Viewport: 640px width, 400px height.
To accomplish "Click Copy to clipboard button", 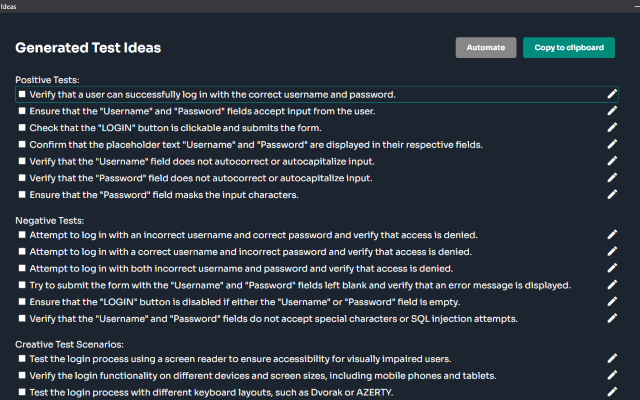I will (569, 47).
